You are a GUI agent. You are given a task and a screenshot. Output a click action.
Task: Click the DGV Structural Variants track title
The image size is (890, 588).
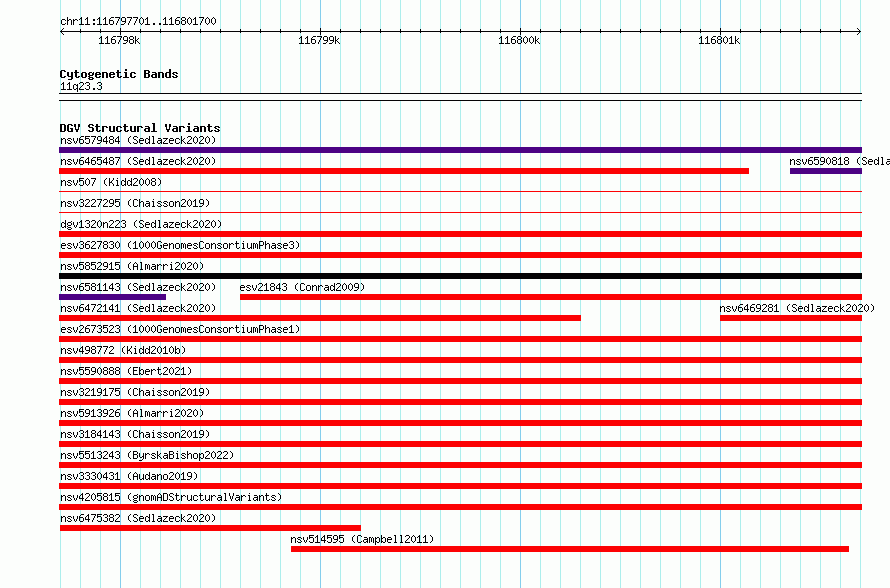pyautogui.click(x=140, y=128)
